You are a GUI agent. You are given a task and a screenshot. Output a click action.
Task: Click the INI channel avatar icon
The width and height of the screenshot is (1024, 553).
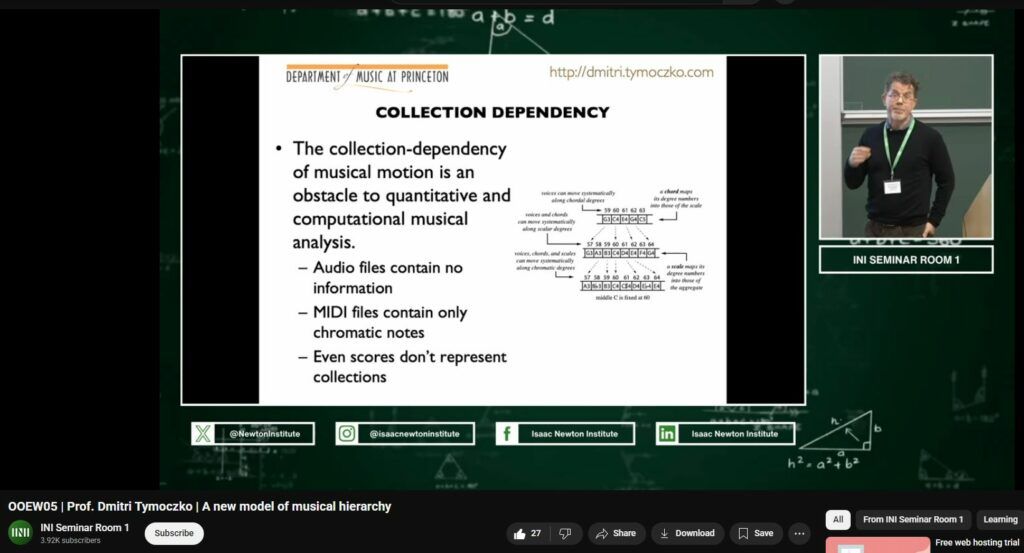pos(20,533)
